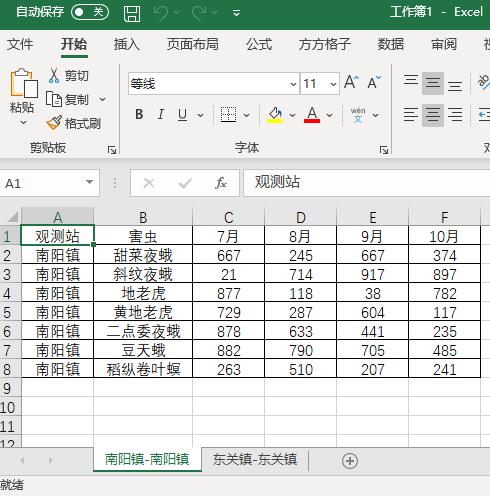Toggle Underline formatting

(x=182, y=115)
